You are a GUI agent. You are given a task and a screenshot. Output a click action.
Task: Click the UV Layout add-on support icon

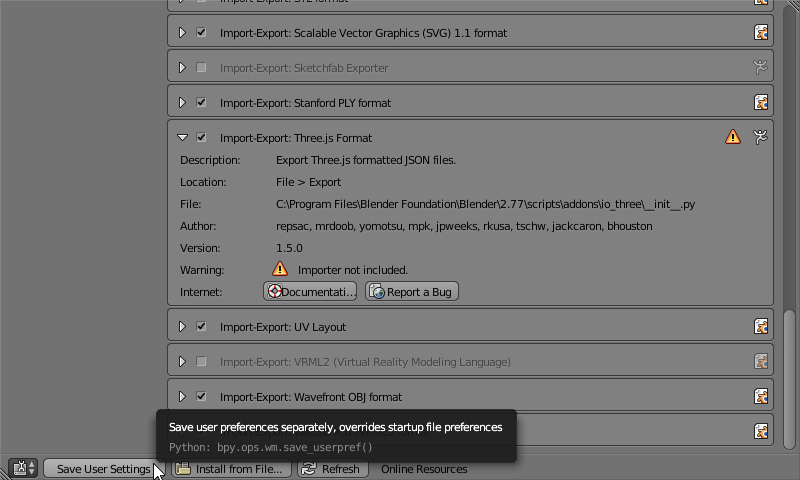coord(761,326)
